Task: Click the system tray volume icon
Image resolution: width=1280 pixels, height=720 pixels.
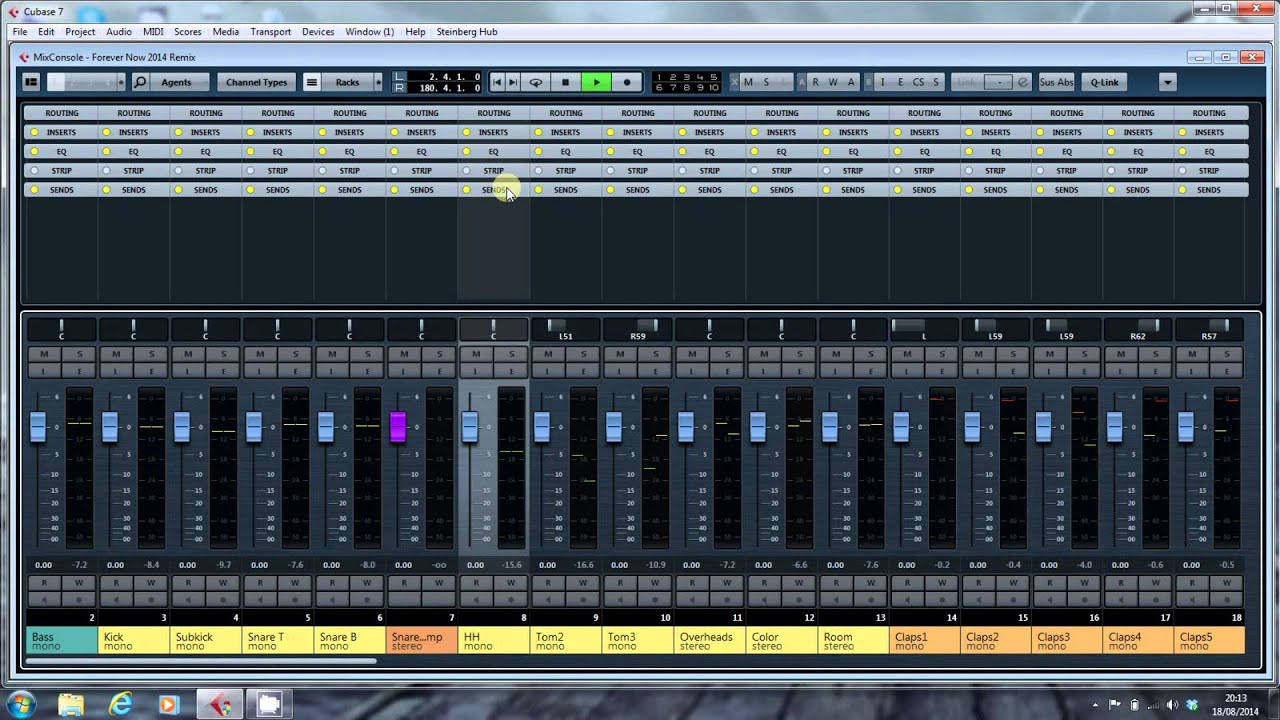Action: coord(1173,704)
